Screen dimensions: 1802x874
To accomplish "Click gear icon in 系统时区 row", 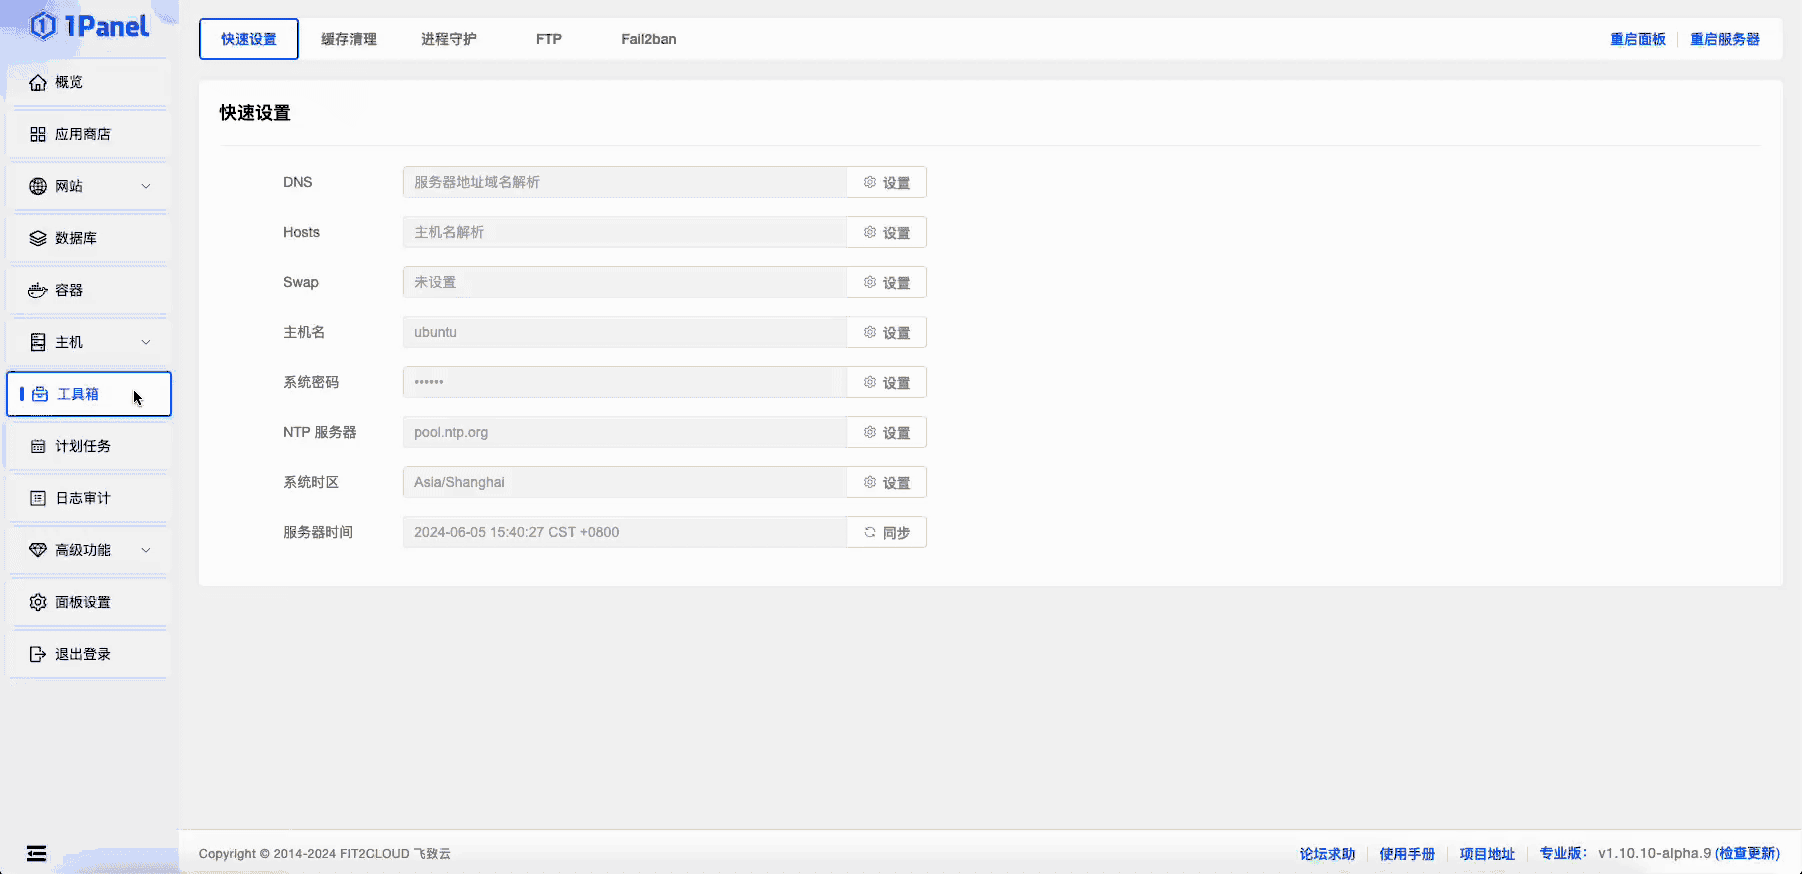I will (870, 482).
